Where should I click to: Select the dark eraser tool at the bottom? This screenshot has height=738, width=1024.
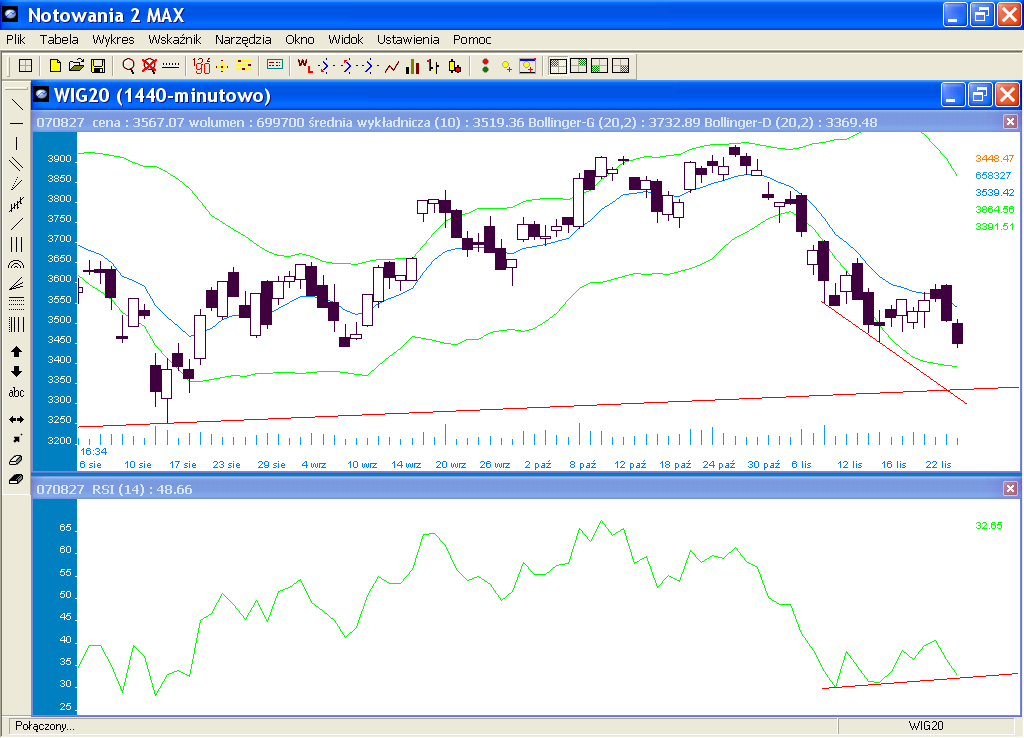(x=16, y=479)
